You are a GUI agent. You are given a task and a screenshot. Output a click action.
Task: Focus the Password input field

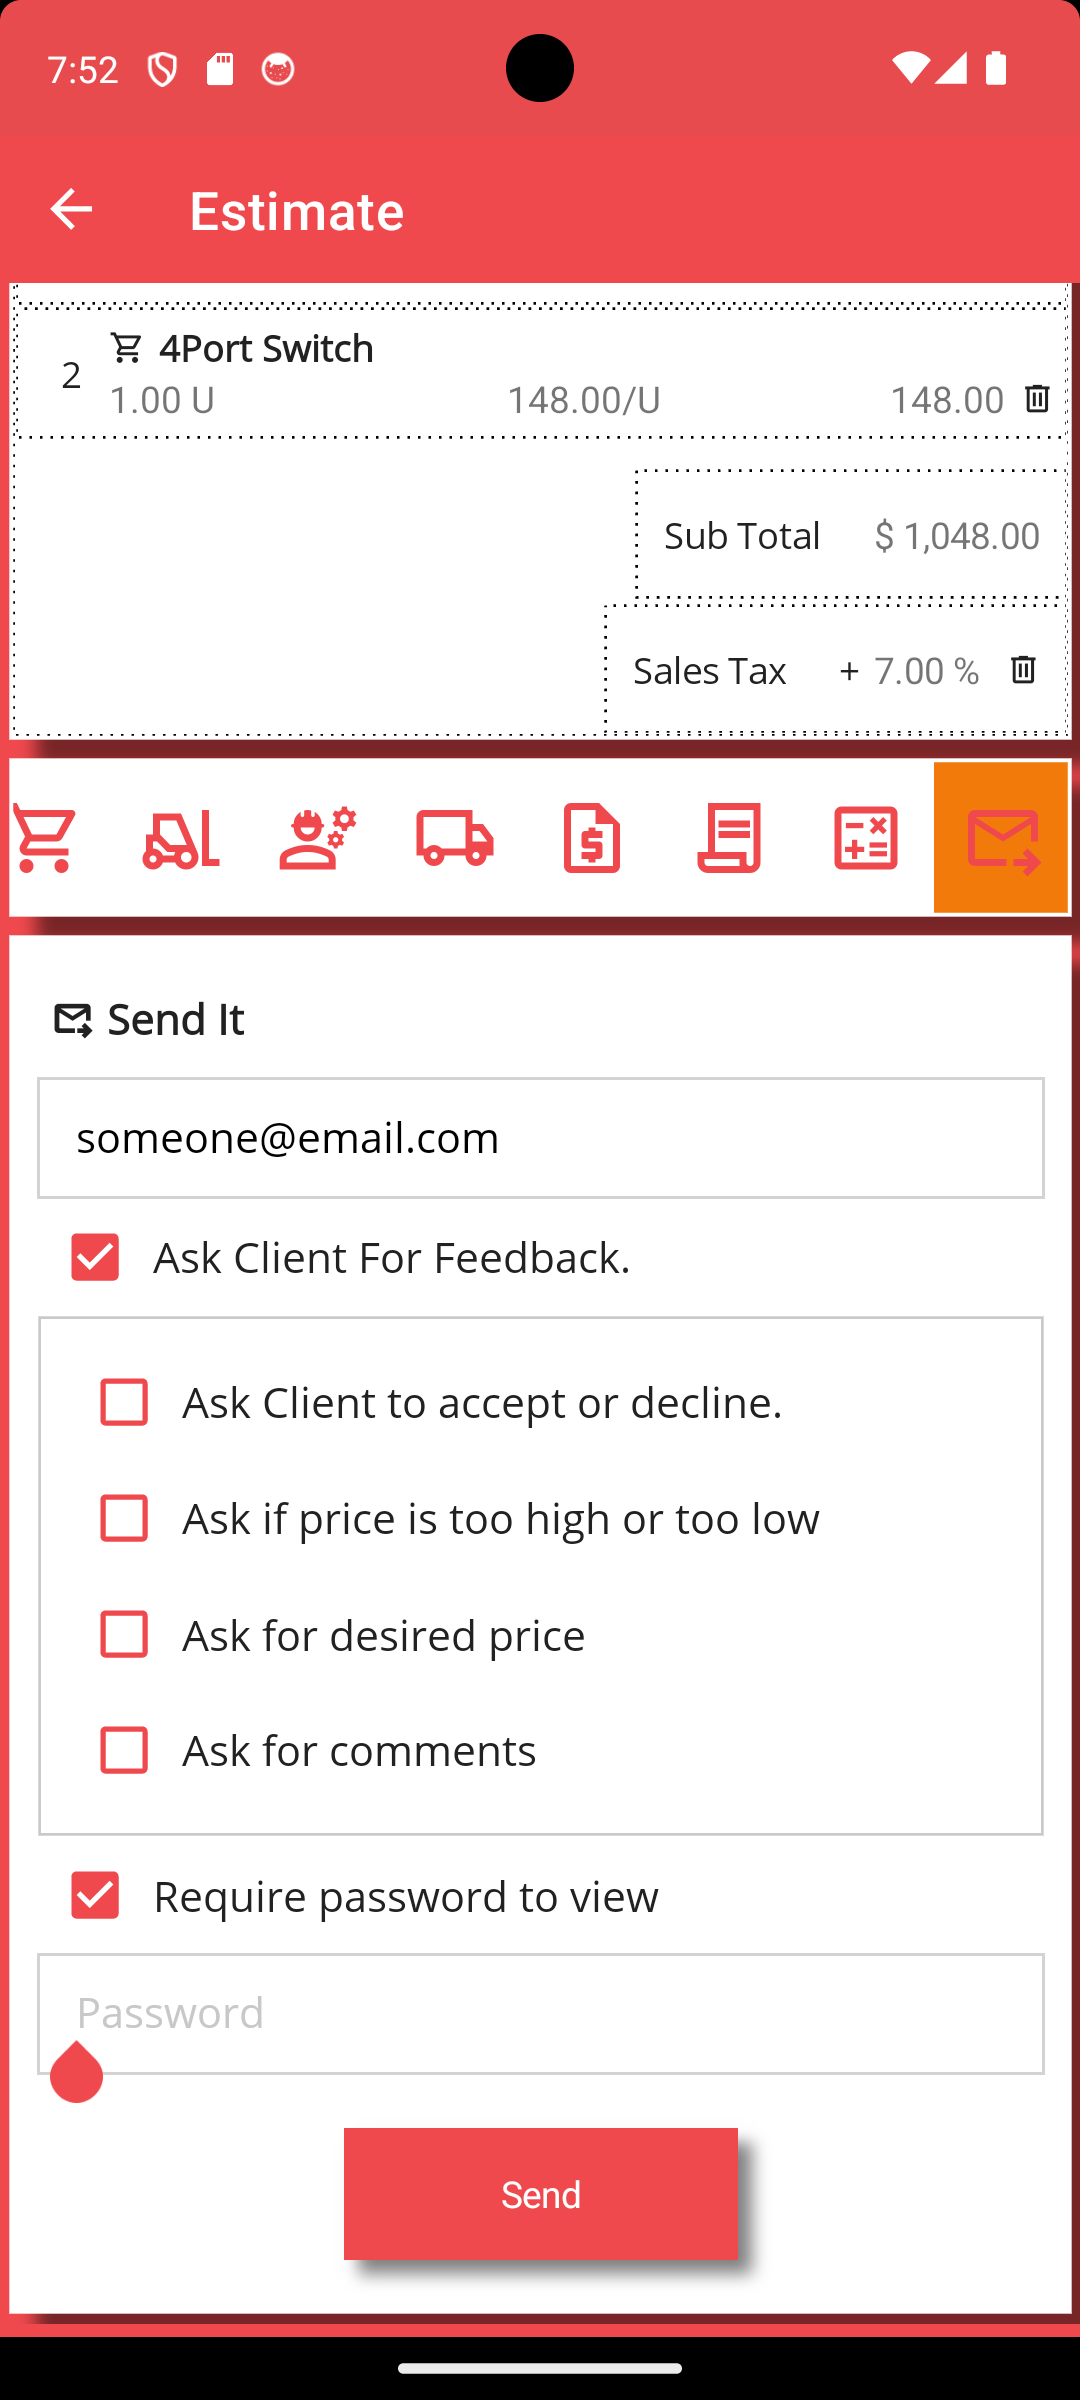point(540,2013)
